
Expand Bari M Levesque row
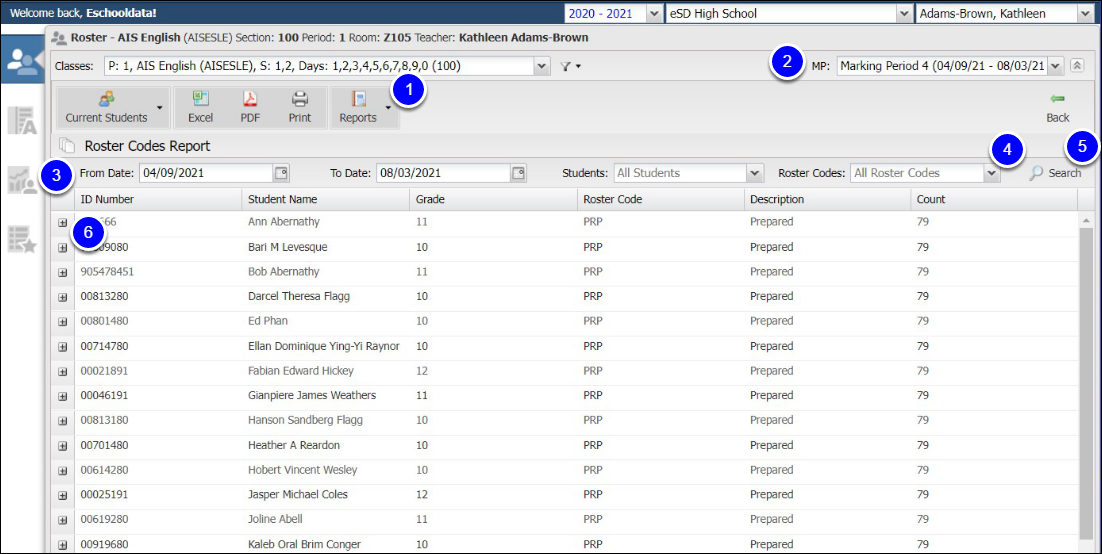click(x=63, y=247)
